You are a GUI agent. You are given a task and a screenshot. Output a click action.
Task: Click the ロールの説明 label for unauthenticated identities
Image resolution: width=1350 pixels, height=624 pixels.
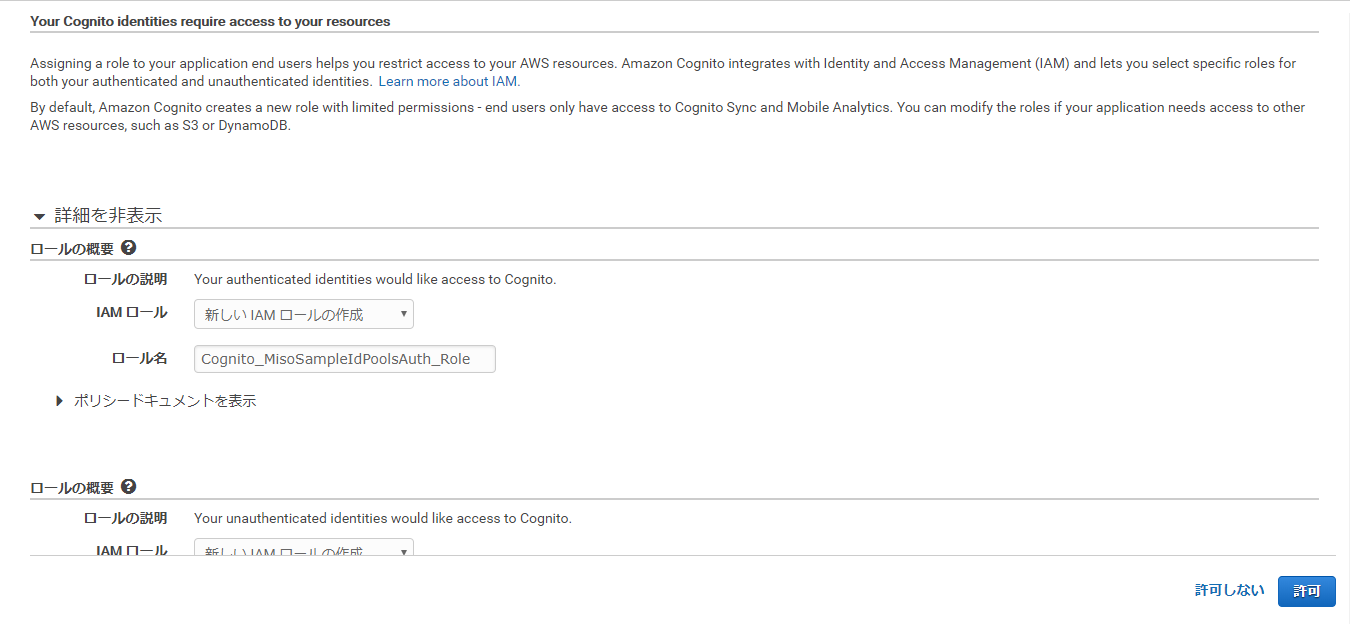point(125,518)
